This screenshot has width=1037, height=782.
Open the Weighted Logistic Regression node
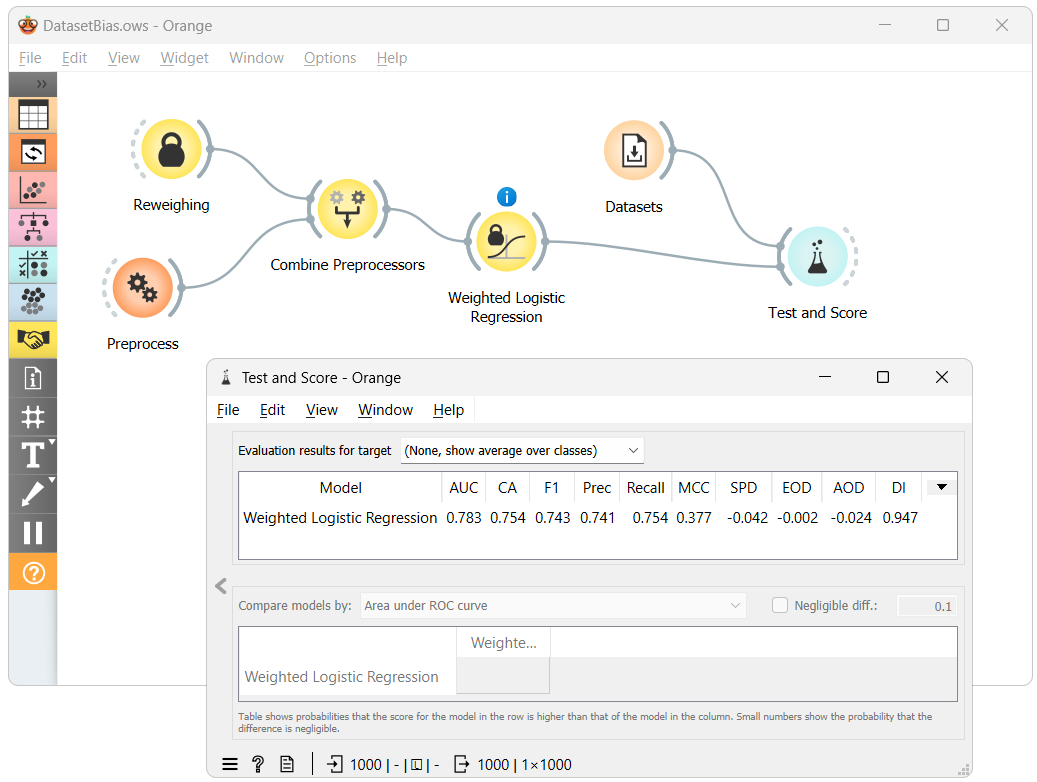[x=506, y=242]
